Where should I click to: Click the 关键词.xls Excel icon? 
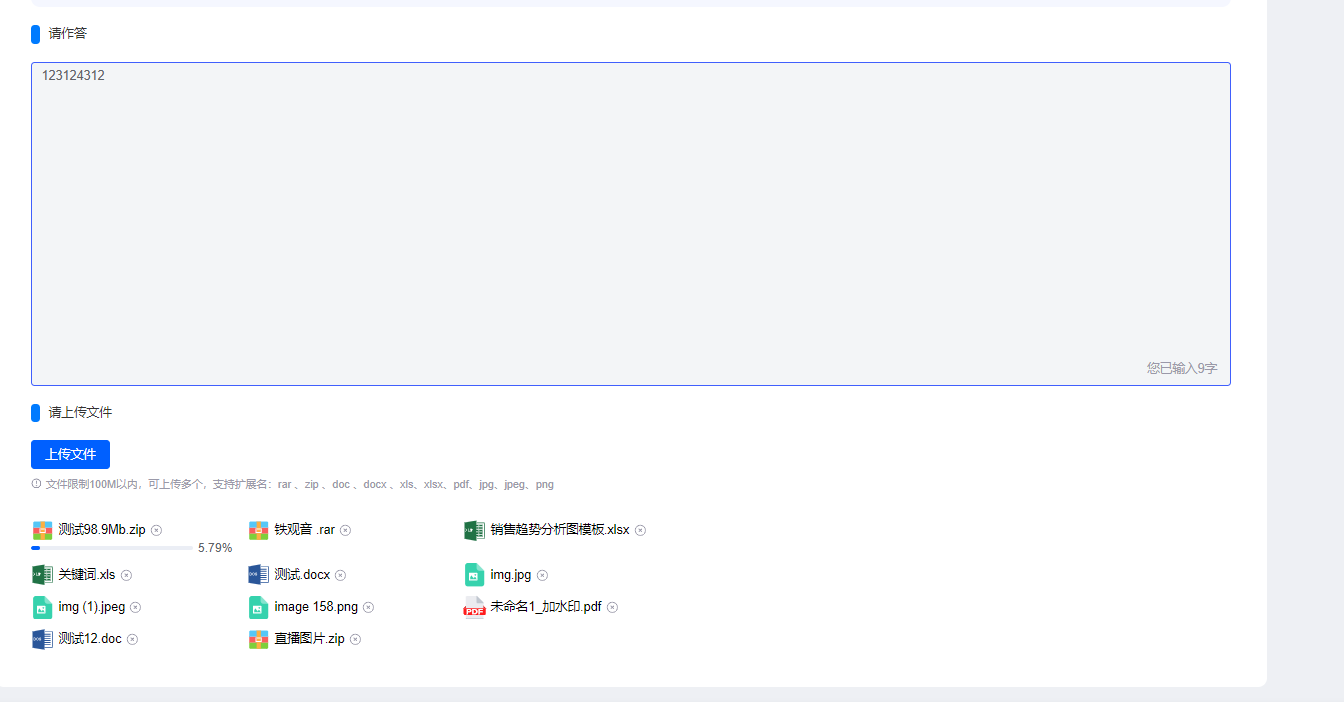pyautogui.click(x=42, y=575)
